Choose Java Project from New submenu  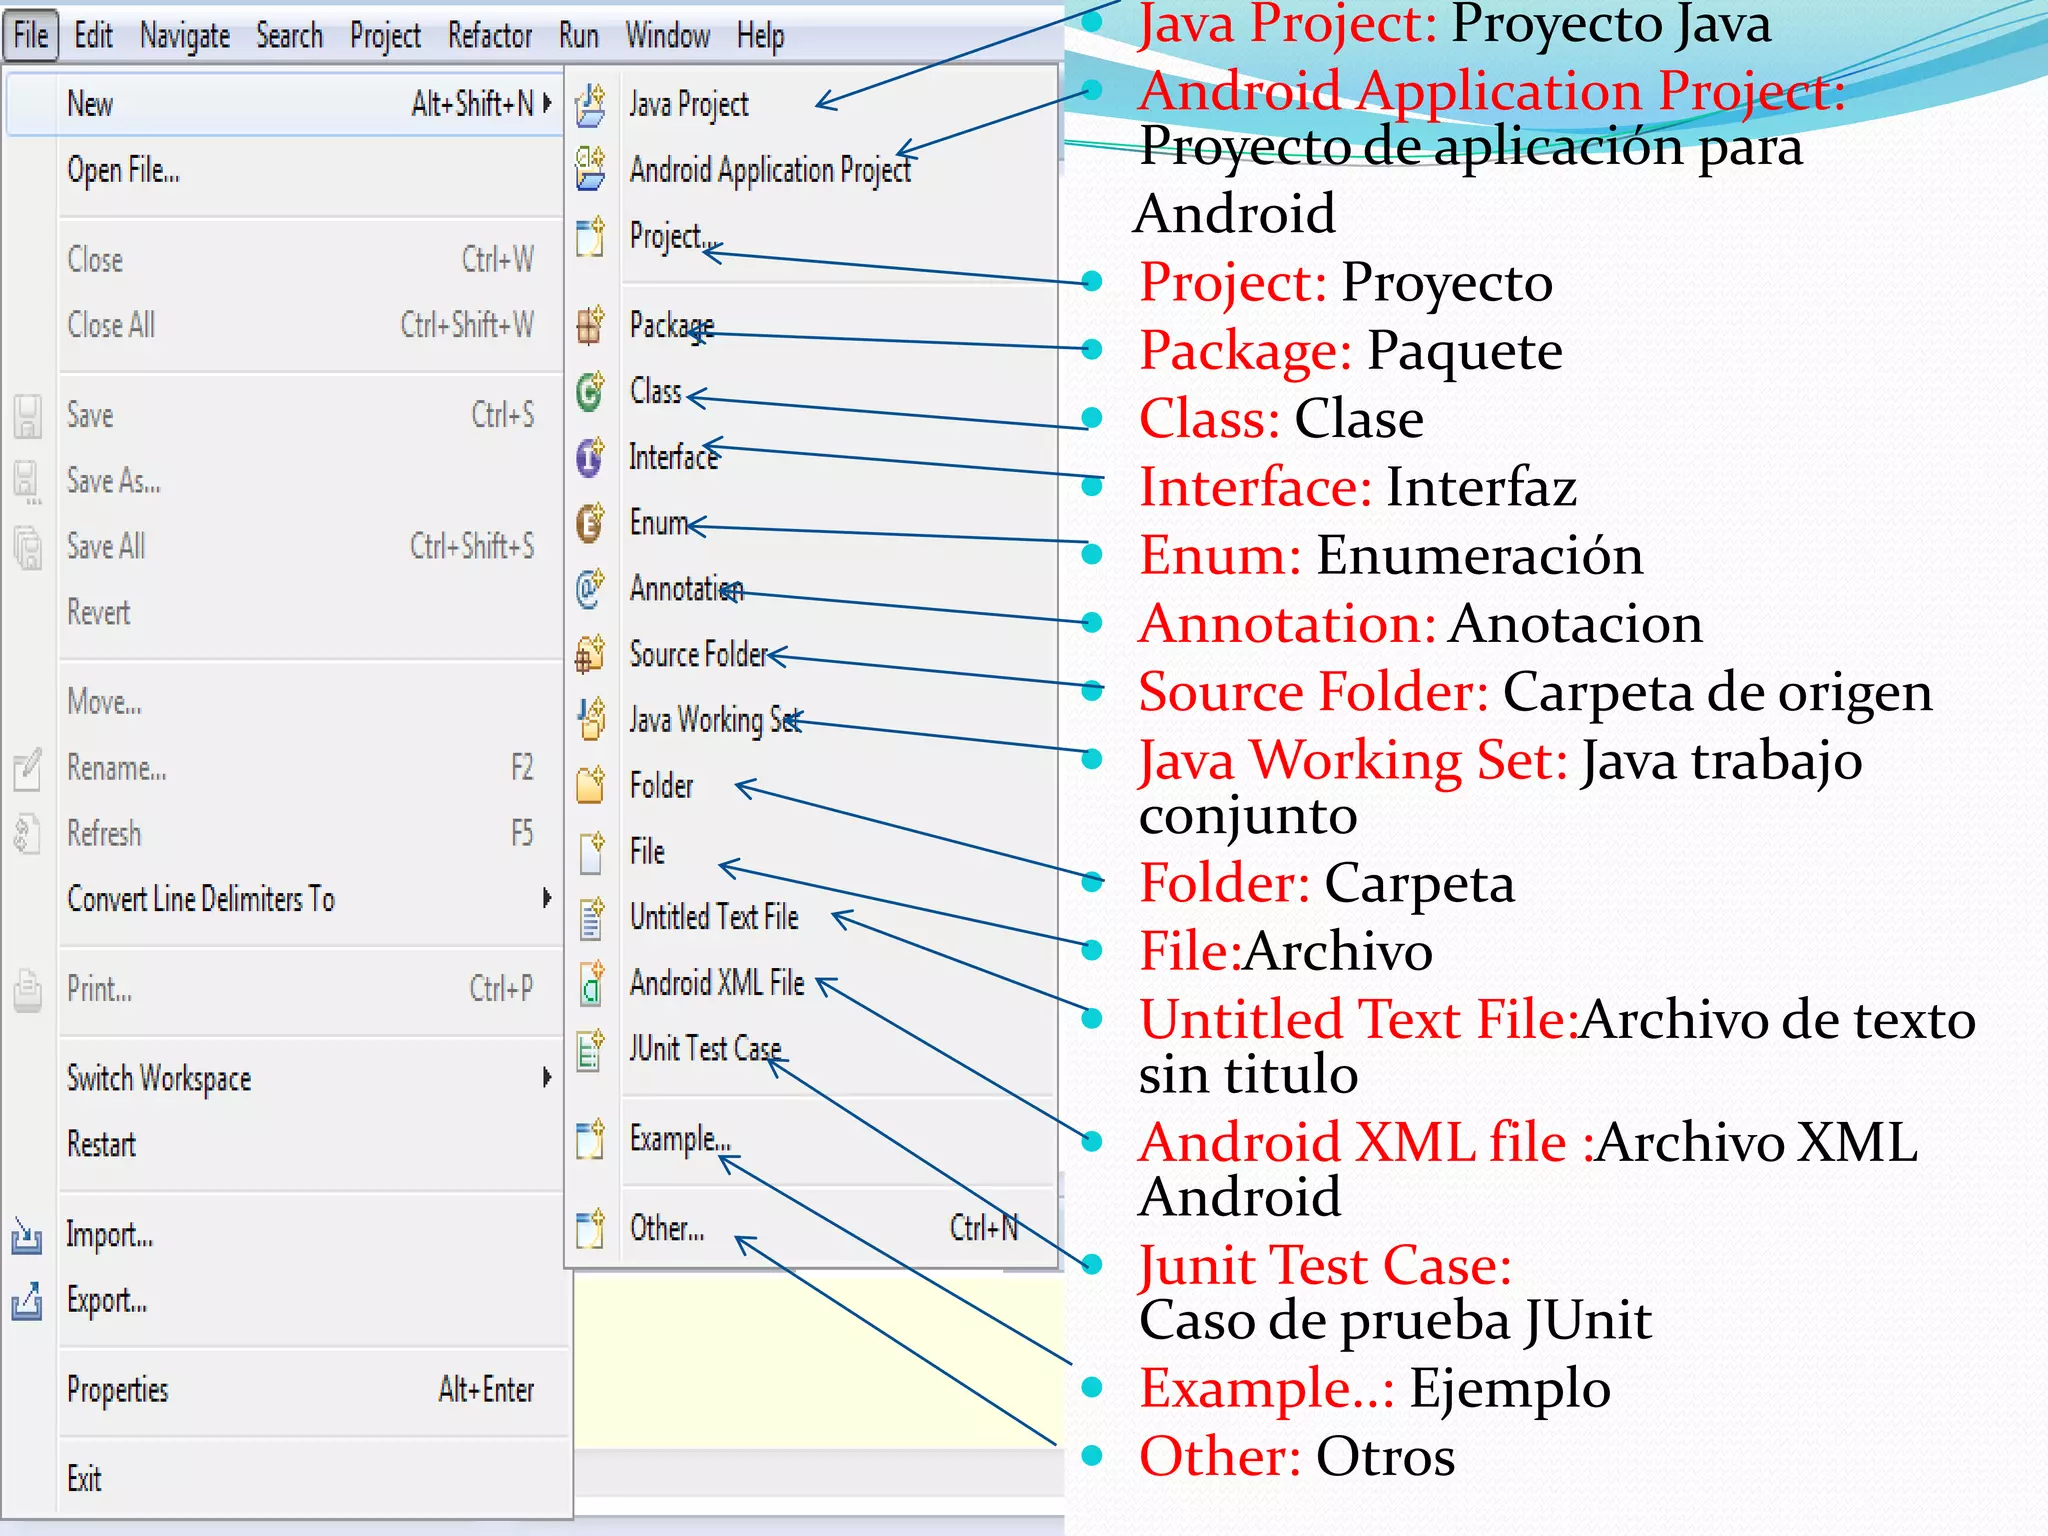click(x=812, y=104)
